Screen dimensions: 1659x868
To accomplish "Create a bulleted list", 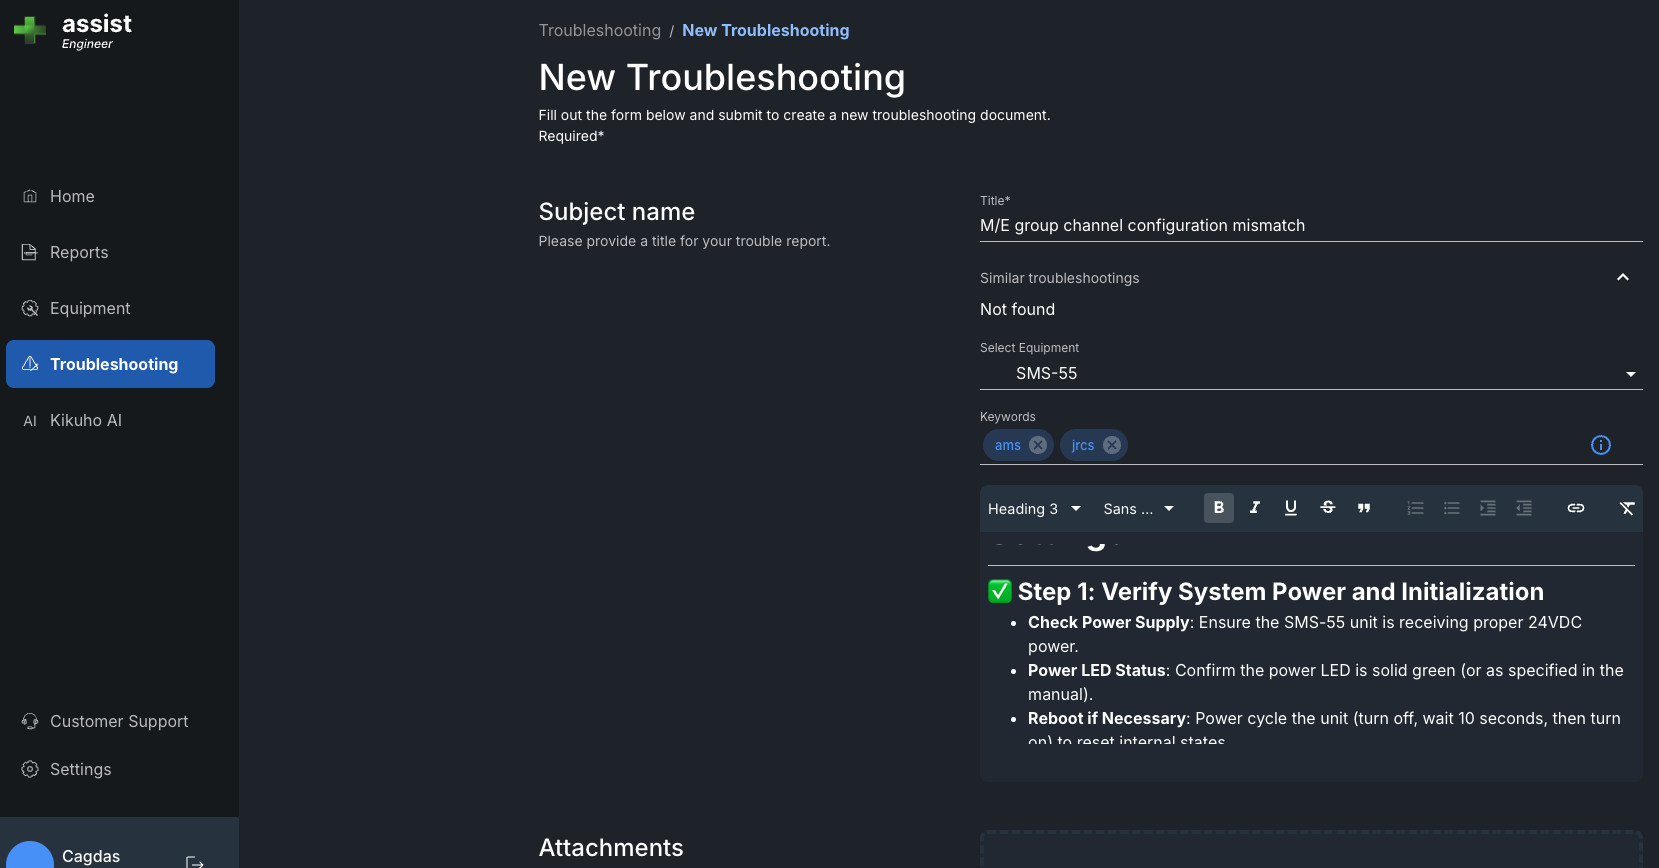I will point(1451,508).
